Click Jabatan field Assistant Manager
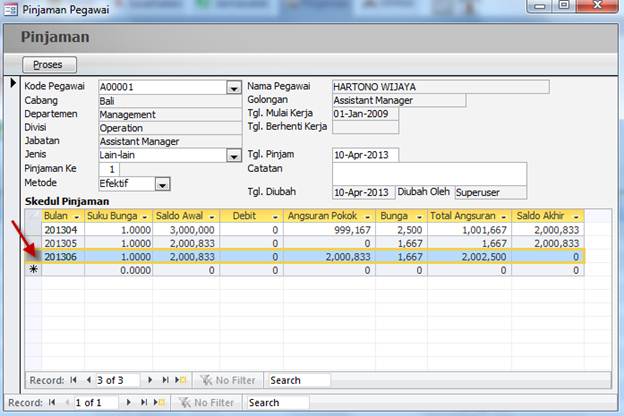 (x=170, y=142)
